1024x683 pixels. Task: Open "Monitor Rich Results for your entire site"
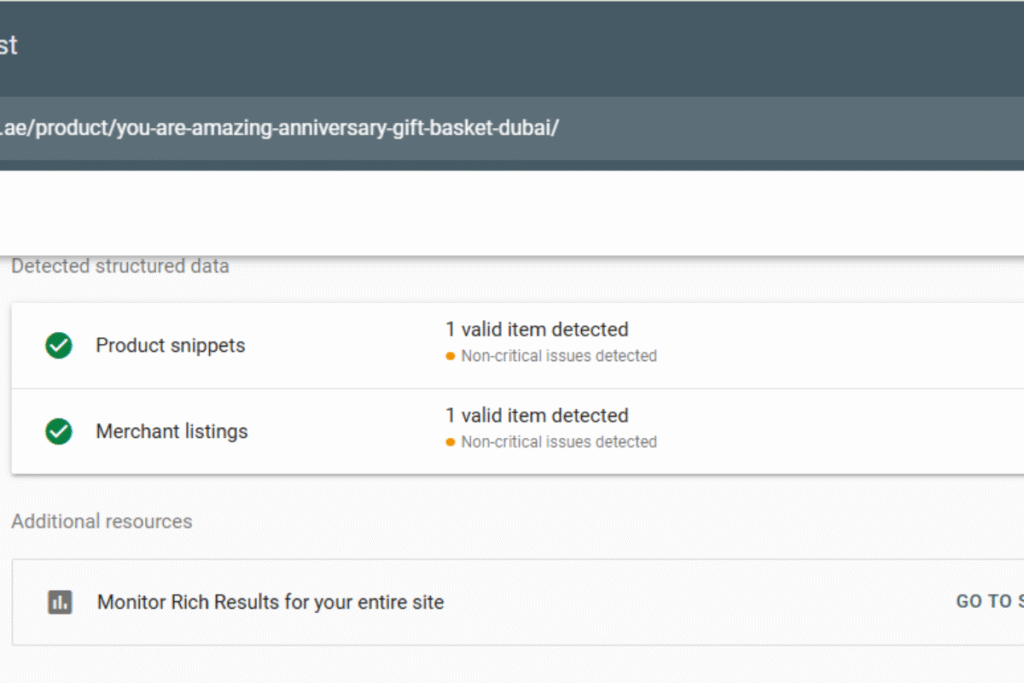click(270, 602)
